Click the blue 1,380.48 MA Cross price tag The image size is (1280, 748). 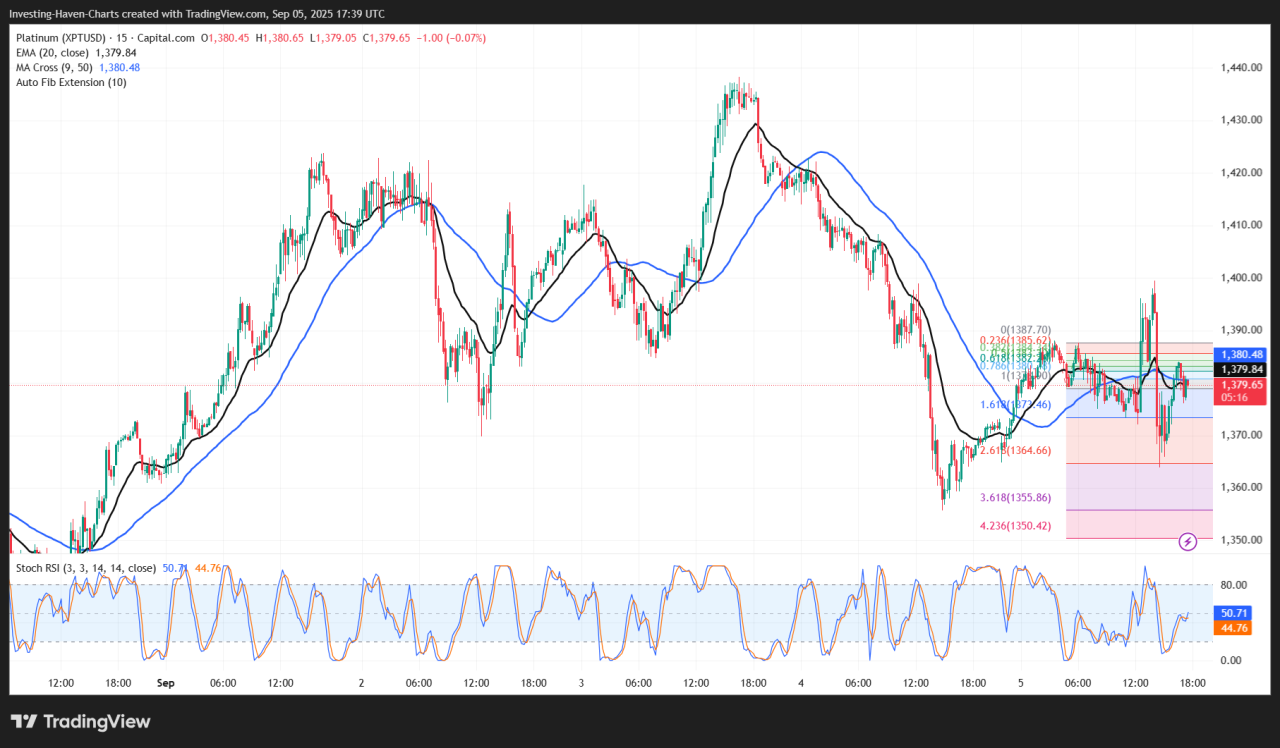[1240, 354]
